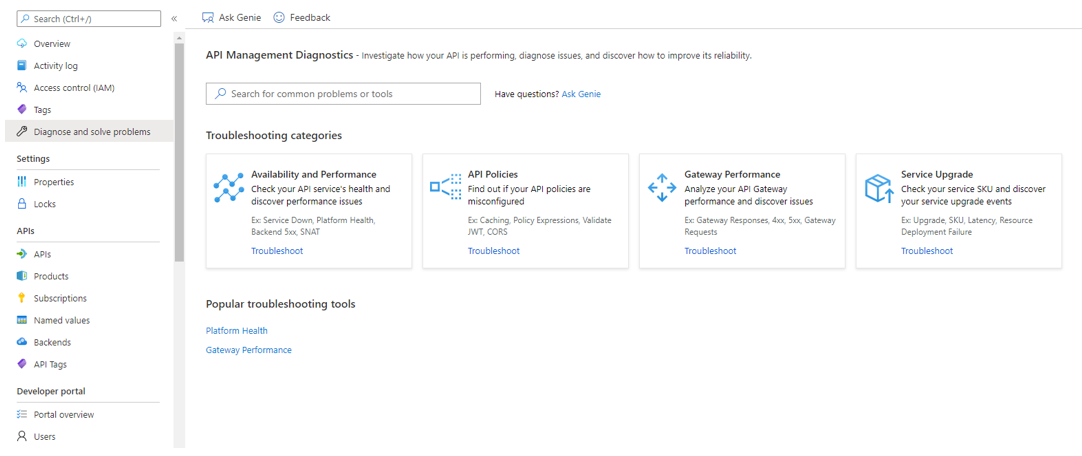Click the green APIs arrow icon
The width and height of the screenshot is (1082, 456).
22,254
